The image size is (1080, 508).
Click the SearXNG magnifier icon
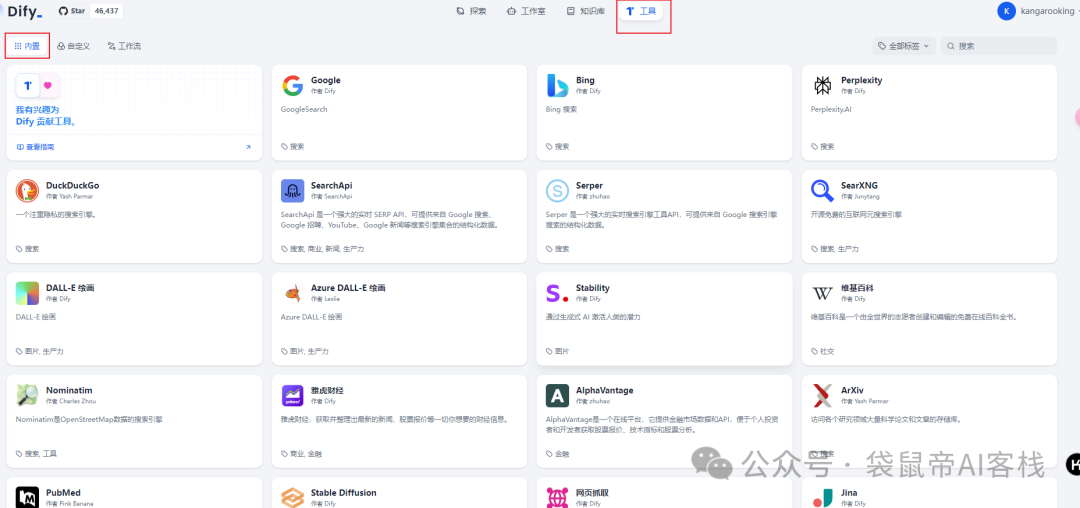click(823, 190)
